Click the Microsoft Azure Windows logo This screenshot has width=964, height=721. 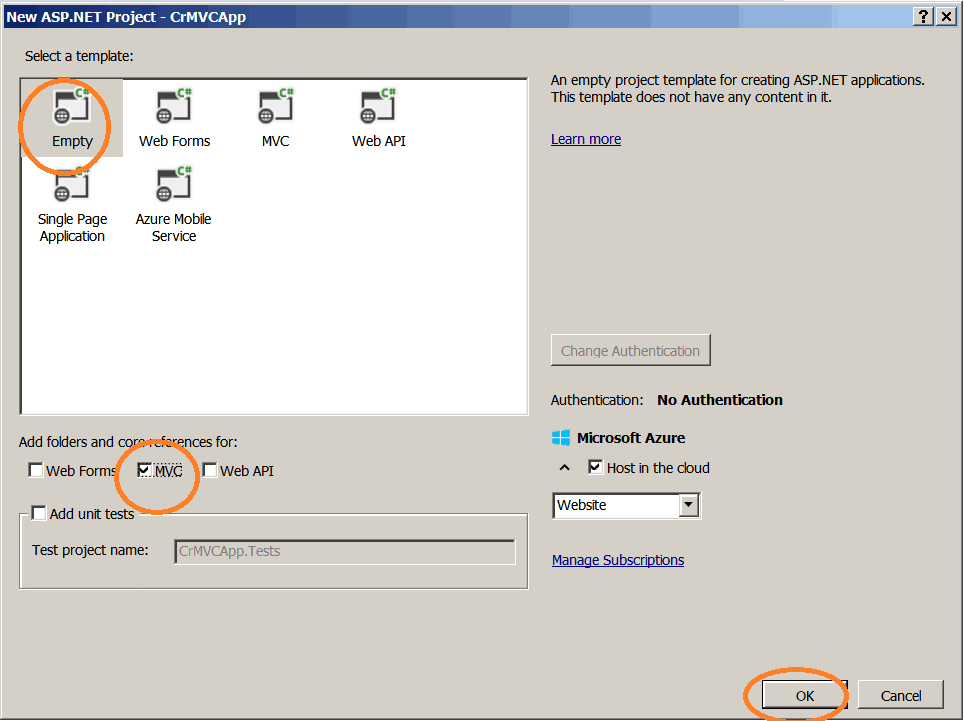coord(561,438)
